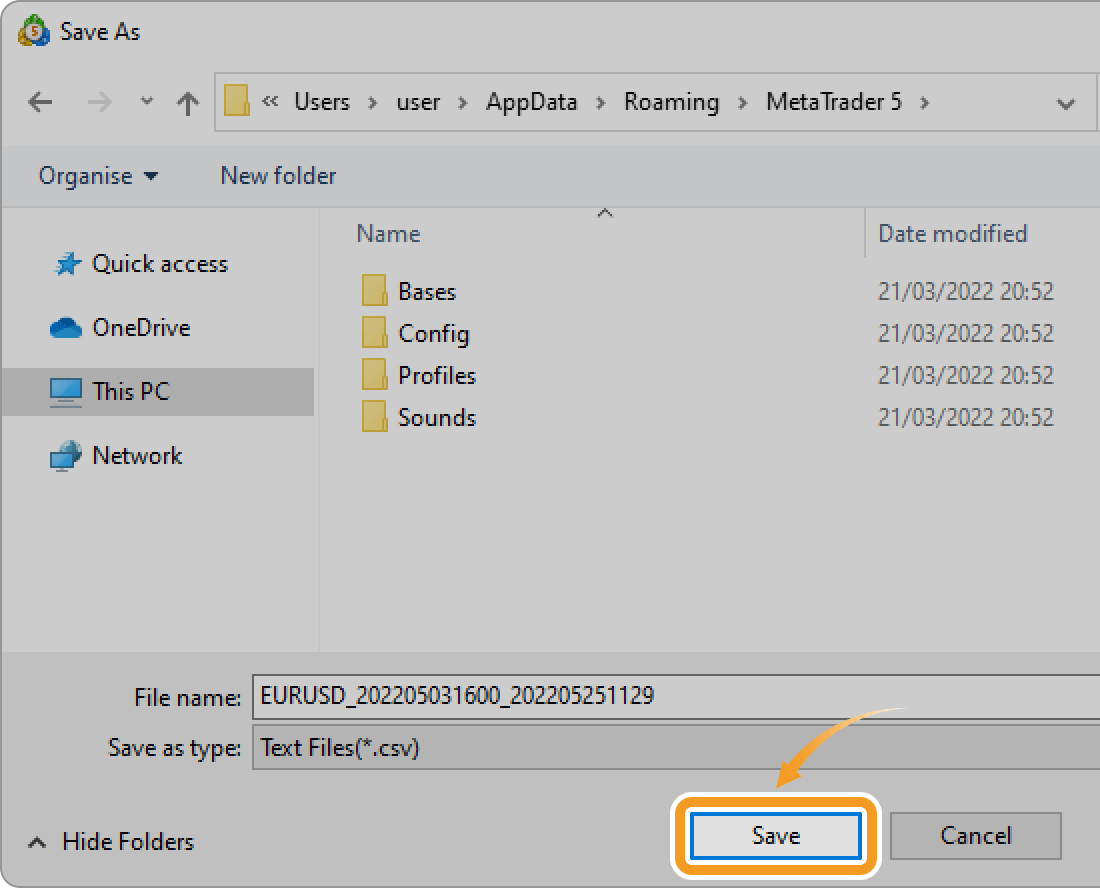
Task: Select the Config folder icon
Action: point(374,332)
